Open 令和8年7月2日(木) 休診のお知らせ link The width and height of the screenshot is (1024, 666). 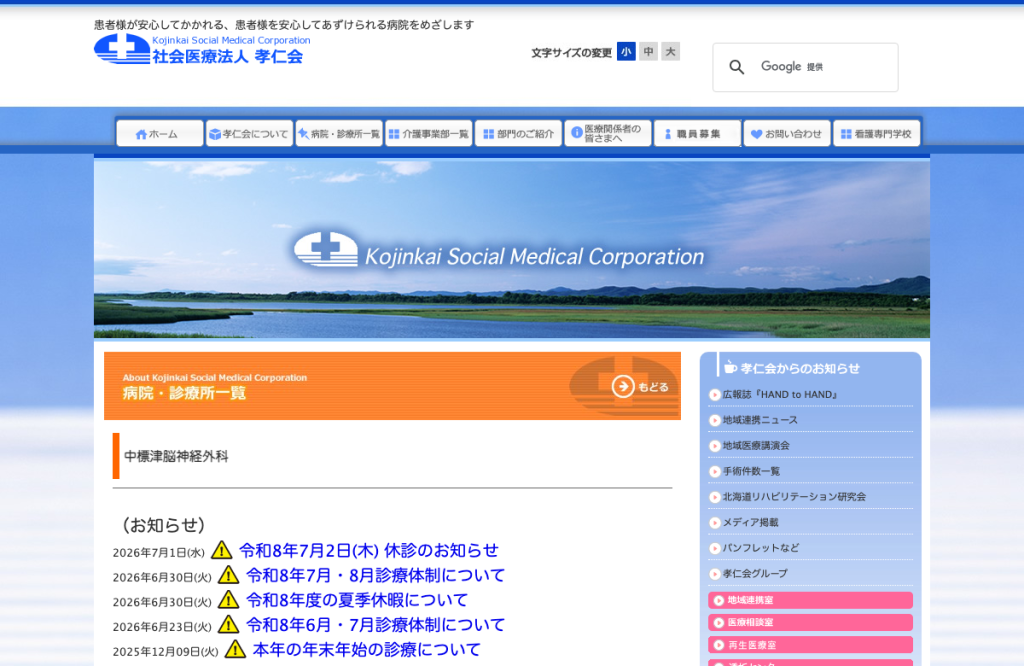point(369,550)
